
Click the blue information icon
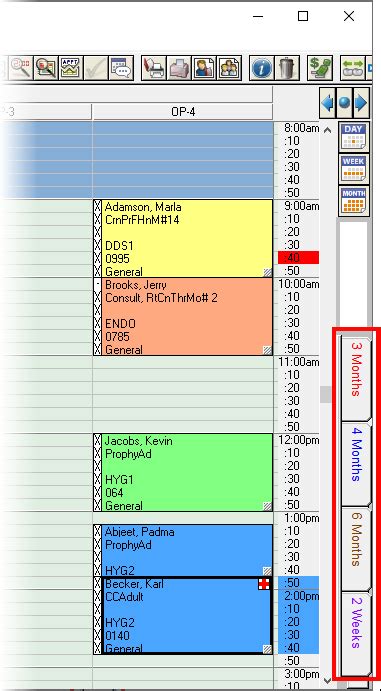(262, 68)
